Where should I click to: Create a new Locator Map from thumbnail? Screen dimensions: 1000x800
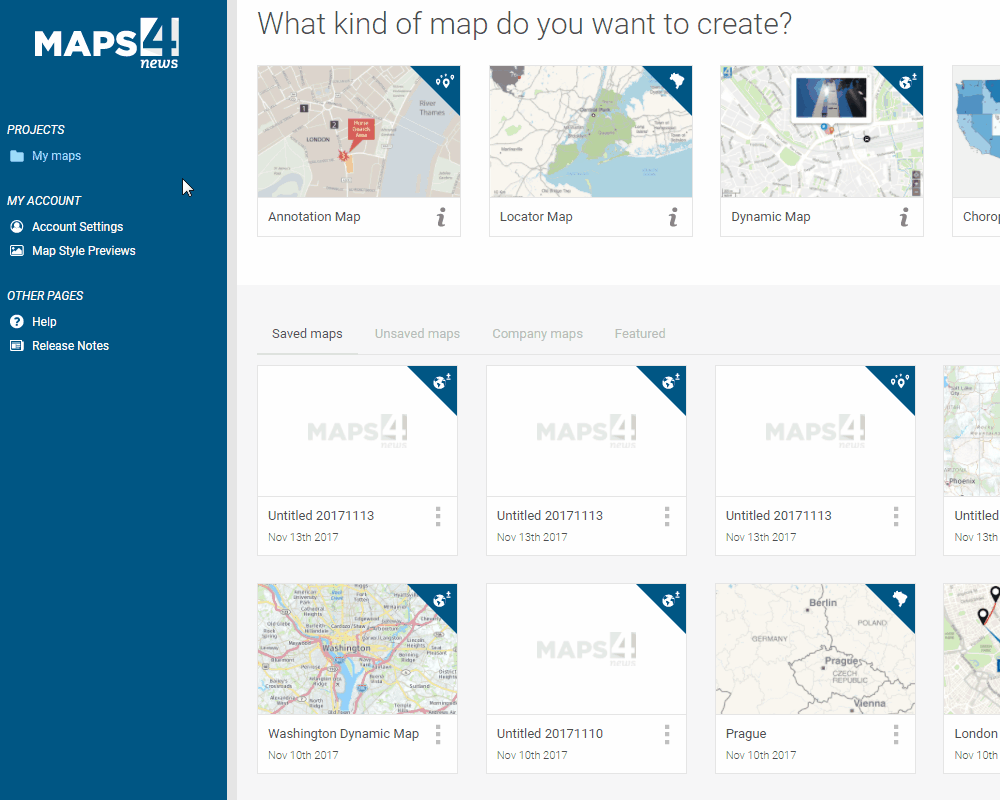pyautogui.click(x=591, y=131)
